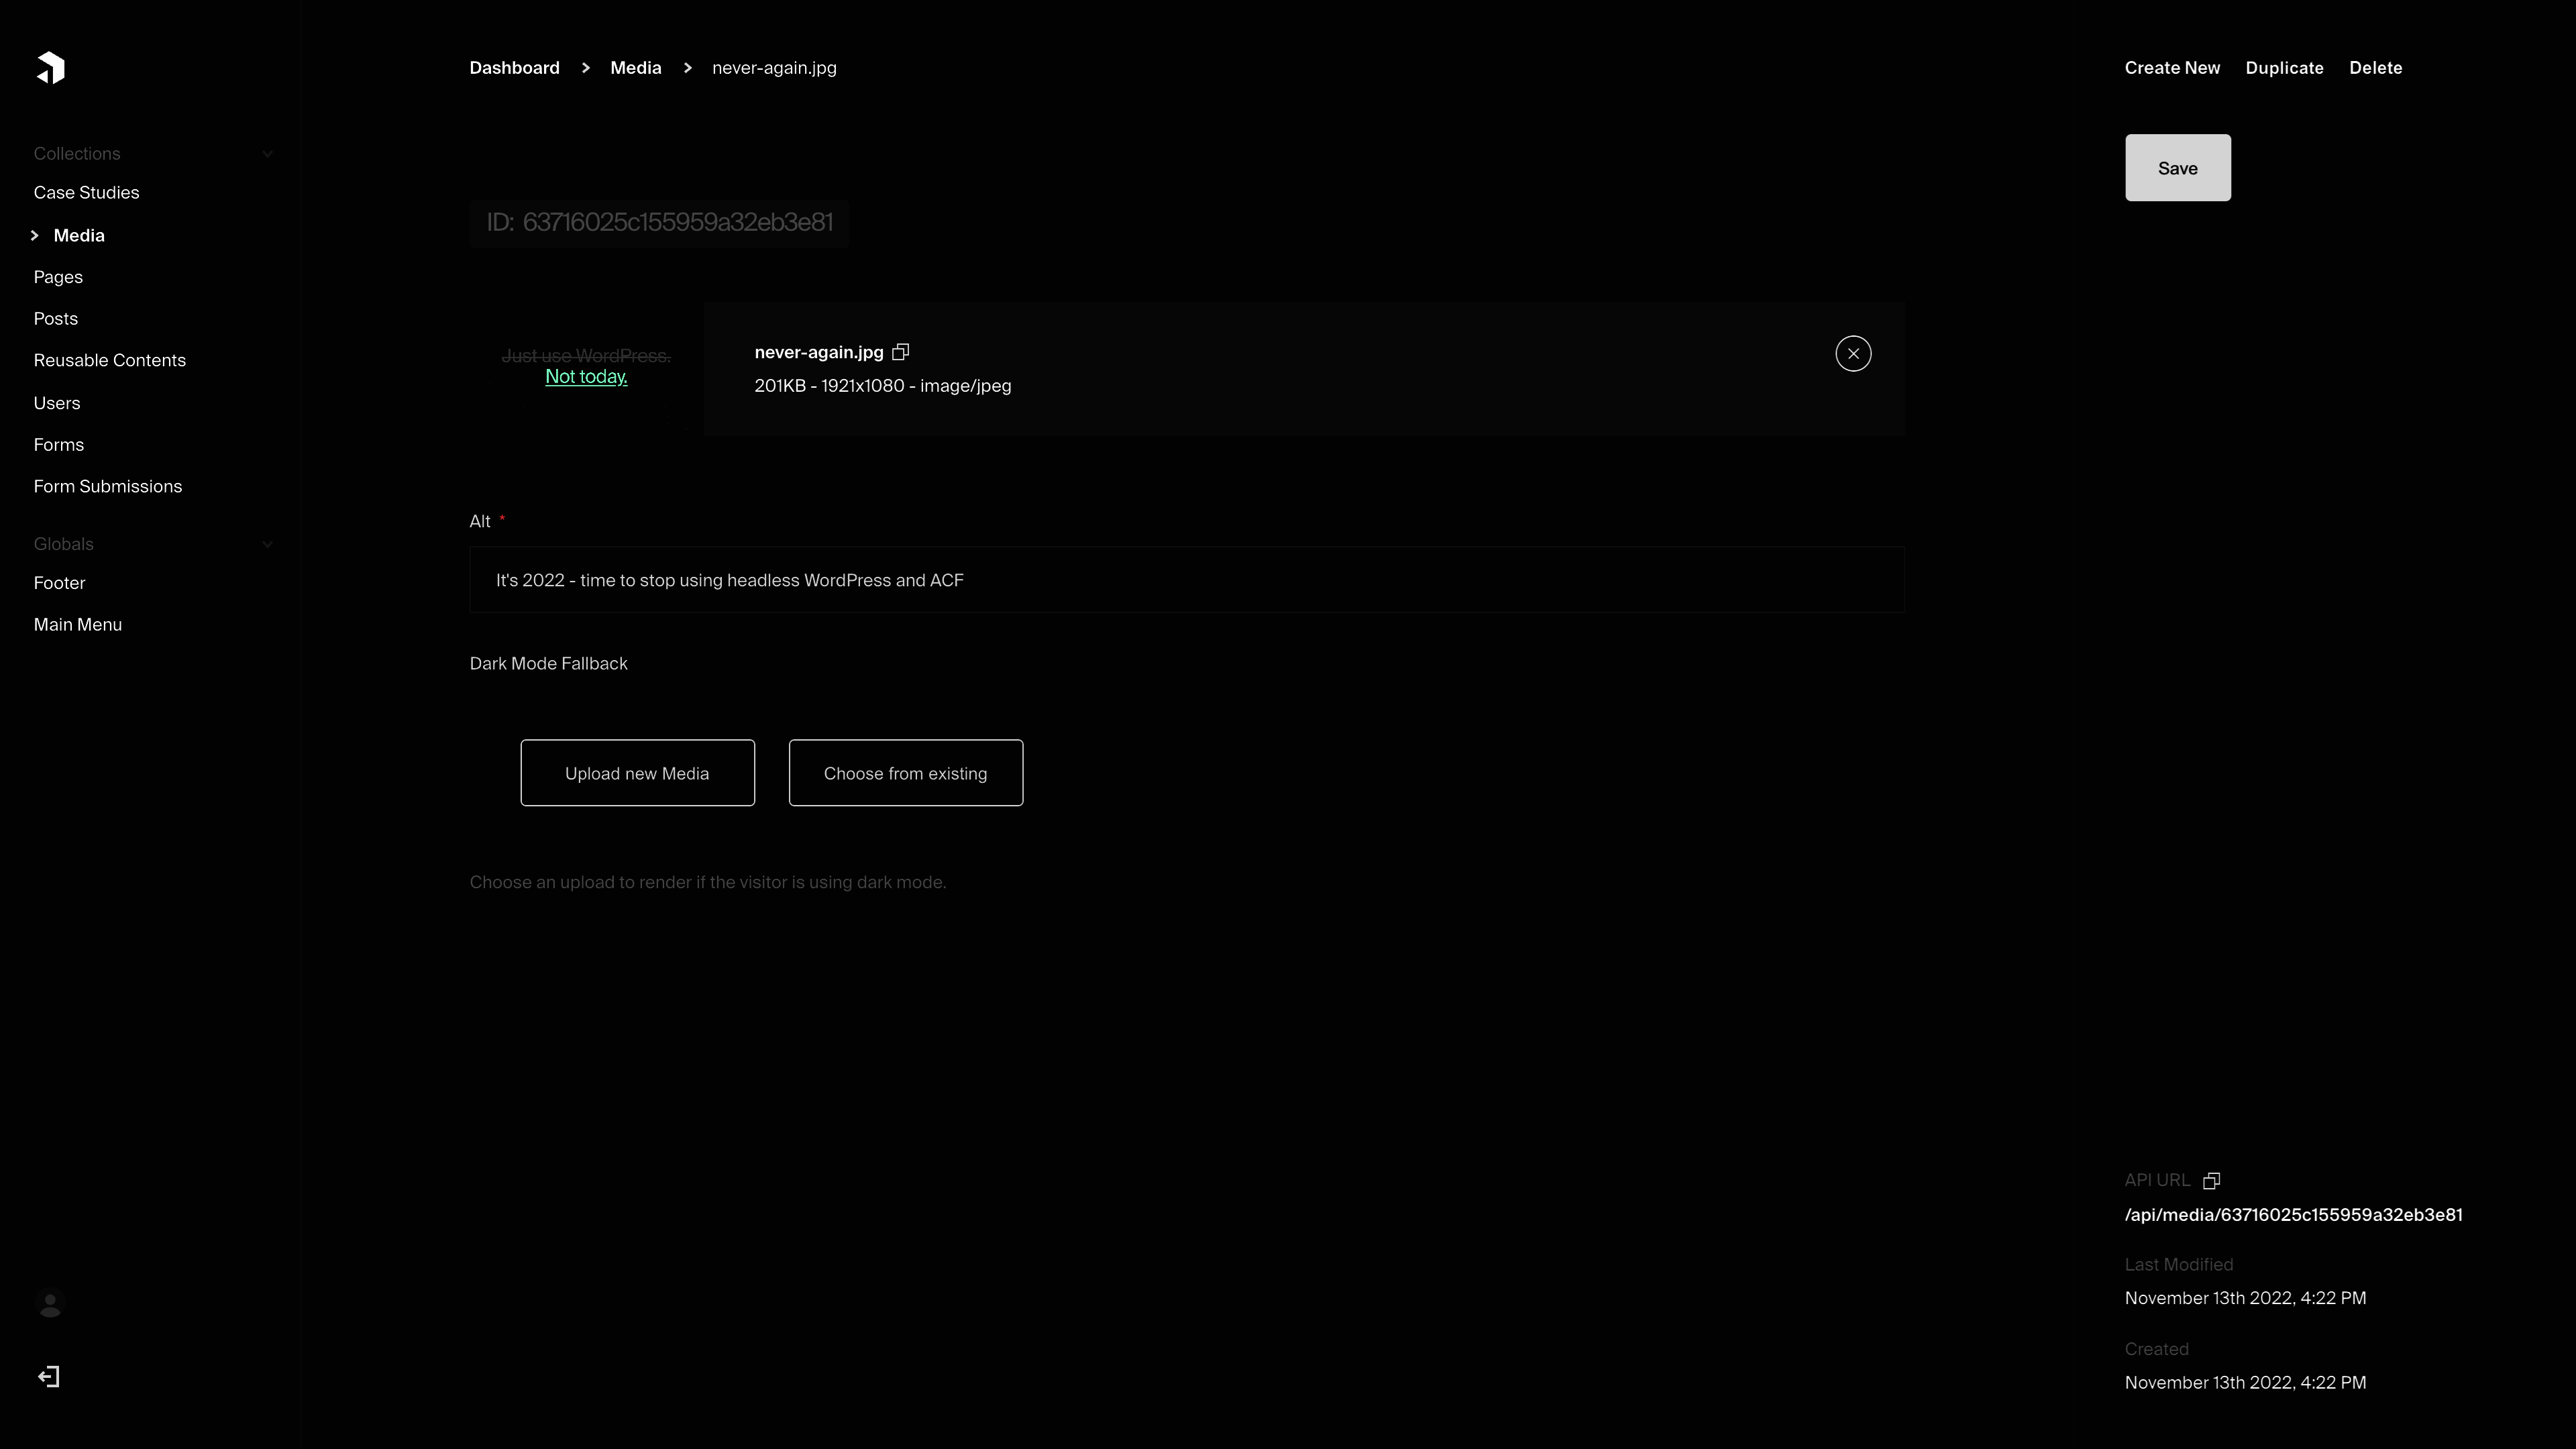Click the Media sidebar chevron indicator
Viewport: 2576px width, 1449px height.
[x=35, y=236]
